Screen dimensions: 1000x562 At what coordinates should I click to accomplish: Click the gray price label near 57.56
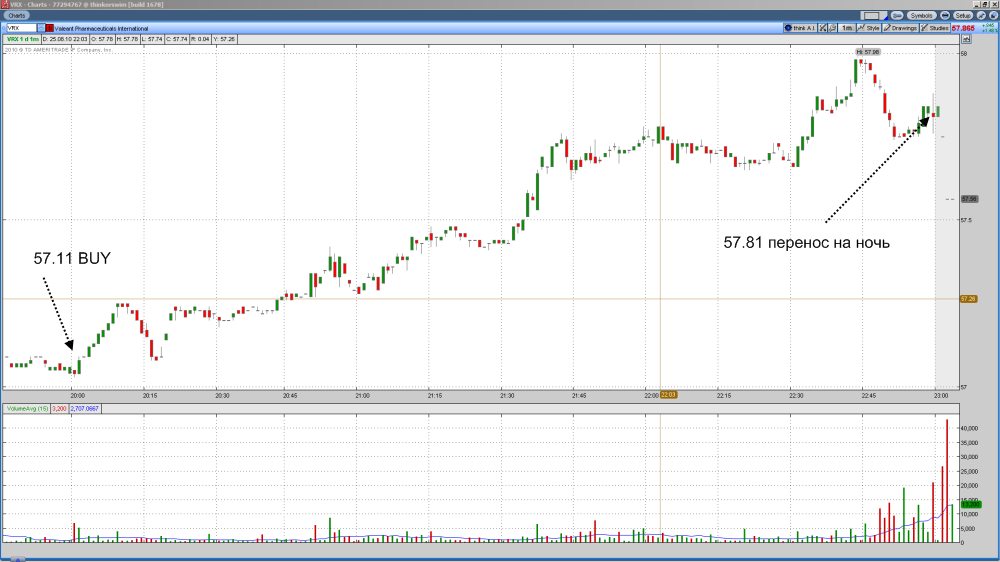pyautogui.click(x=969, y=199)
